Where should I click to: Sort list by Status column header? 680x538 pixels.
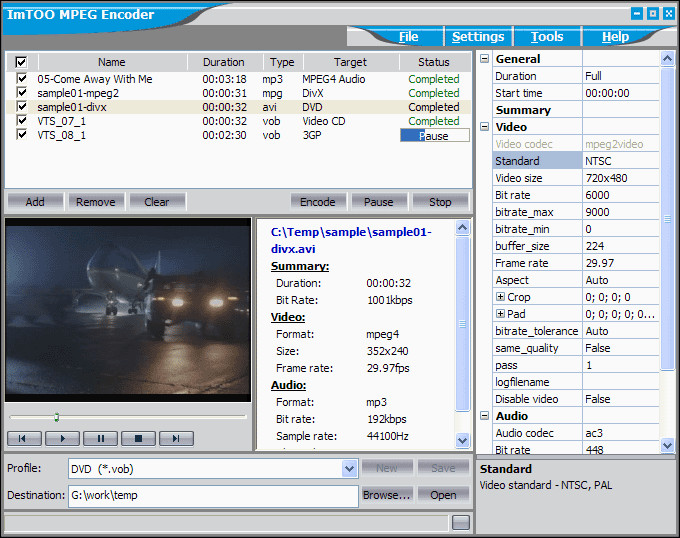coord(434,62)
